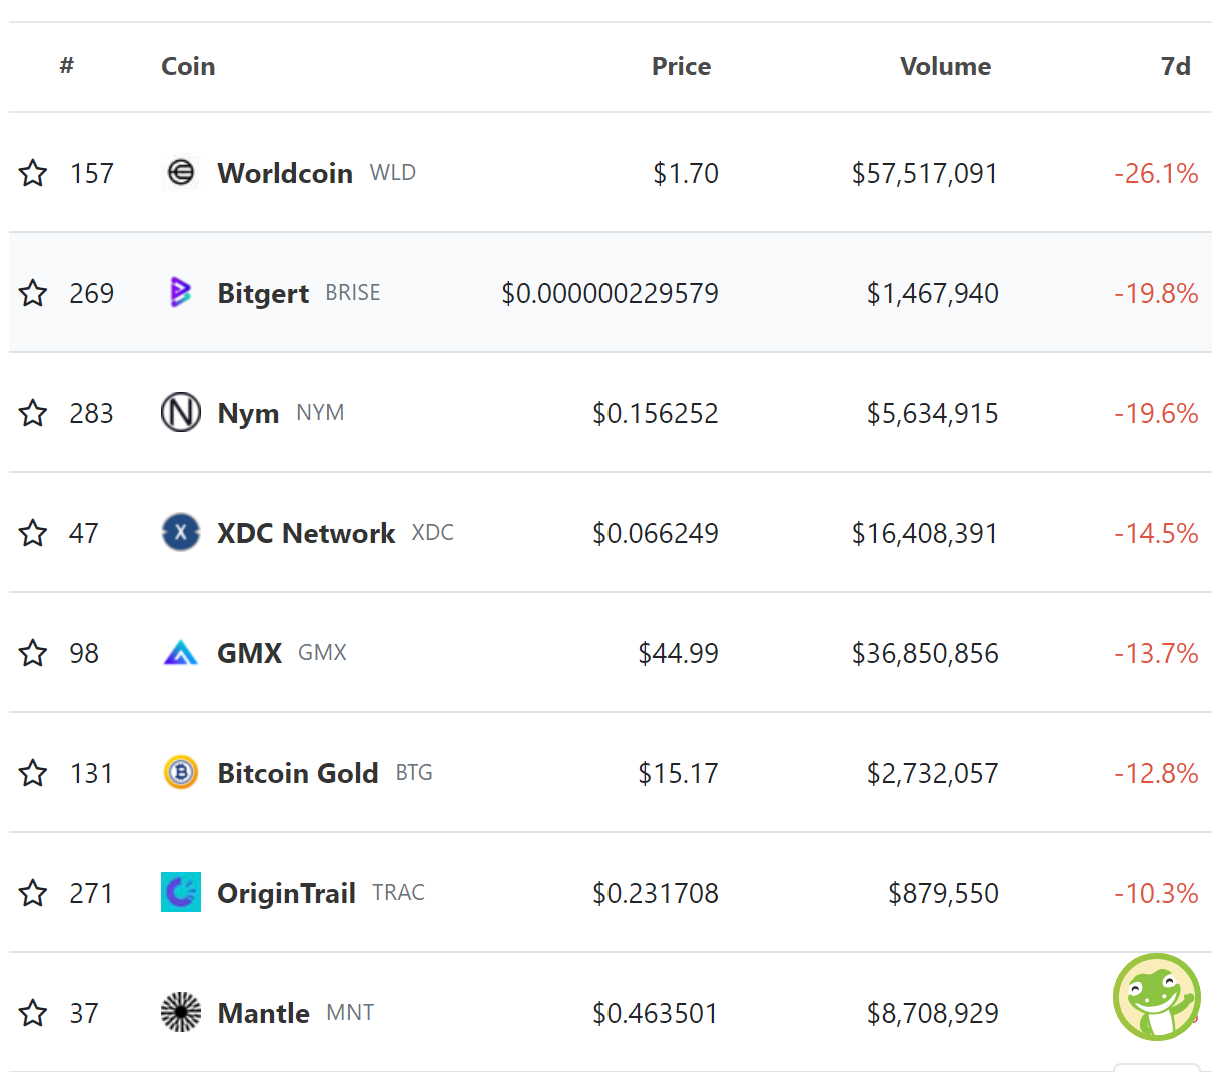
Task: Click the Bitcoin Gold logo icon
Action: coord(181,773)
